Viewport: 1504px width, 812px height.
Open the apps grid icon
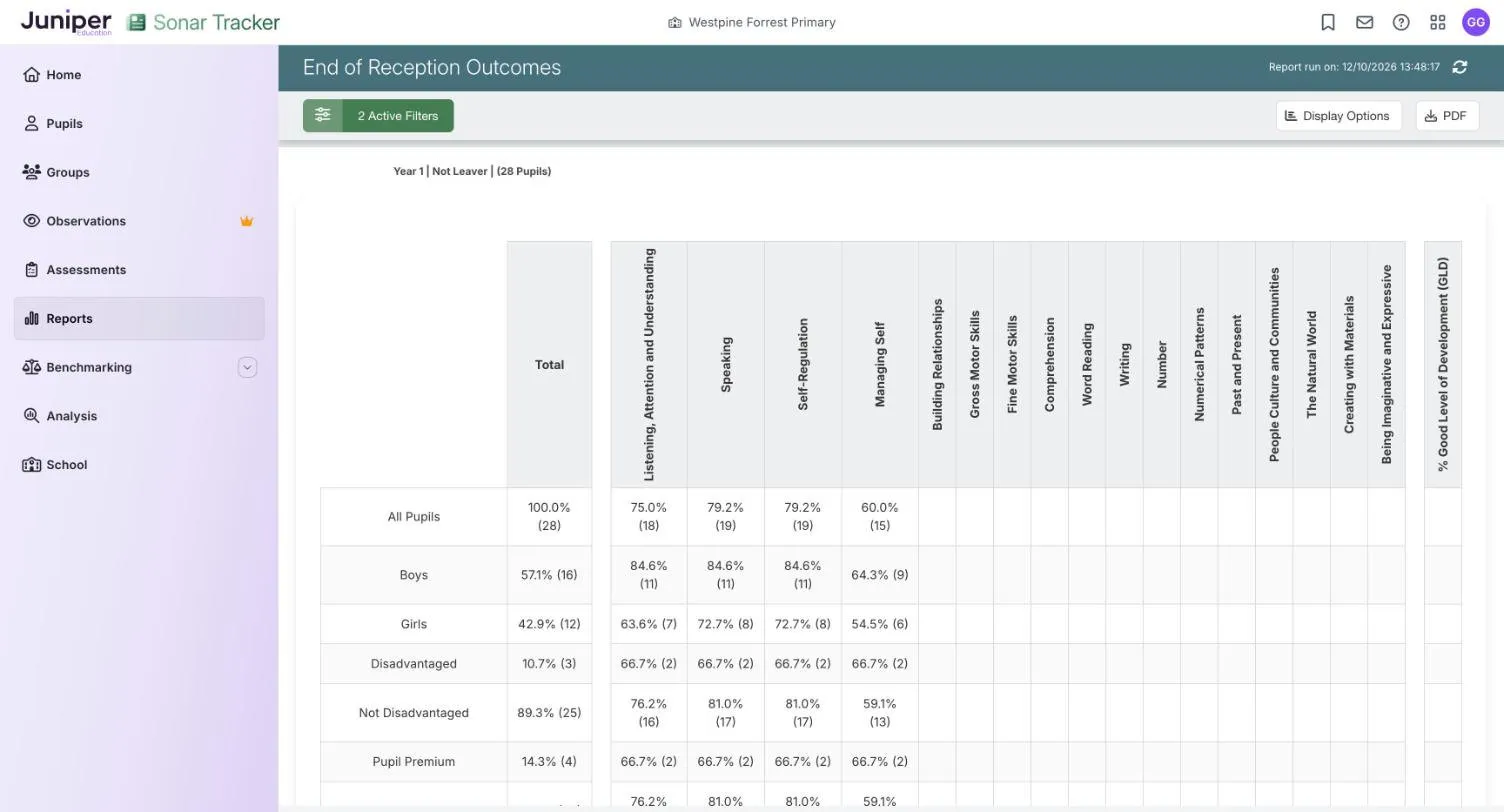click(1438, 22)
